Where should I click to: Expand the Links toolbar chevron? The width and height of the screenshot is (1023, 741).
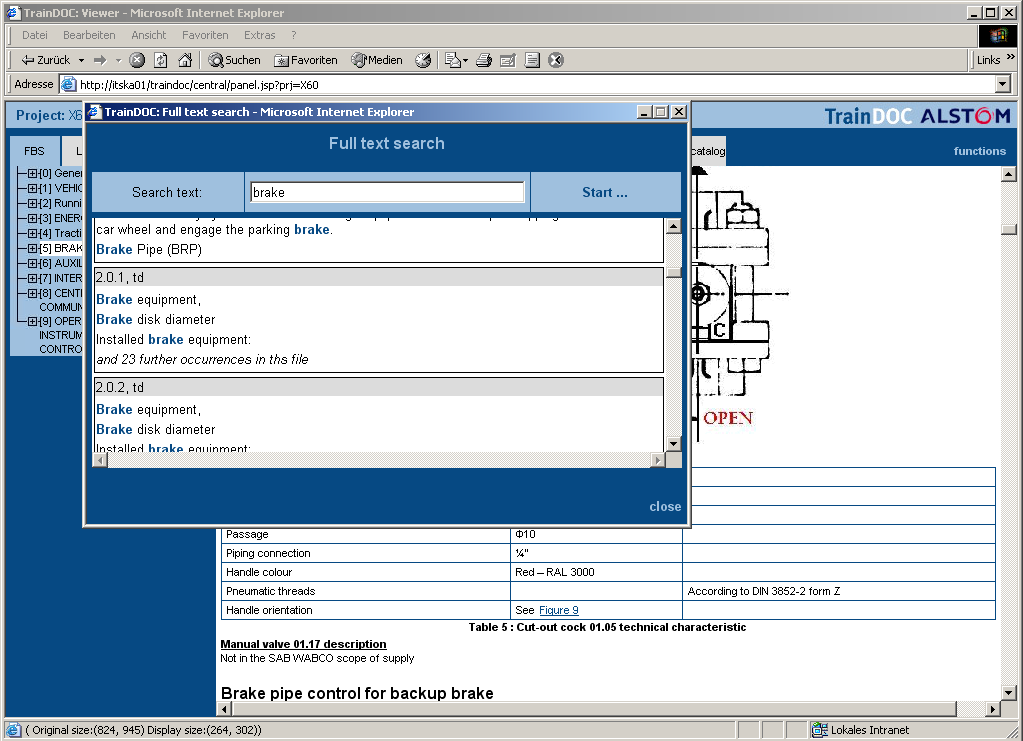point(1011,57)
